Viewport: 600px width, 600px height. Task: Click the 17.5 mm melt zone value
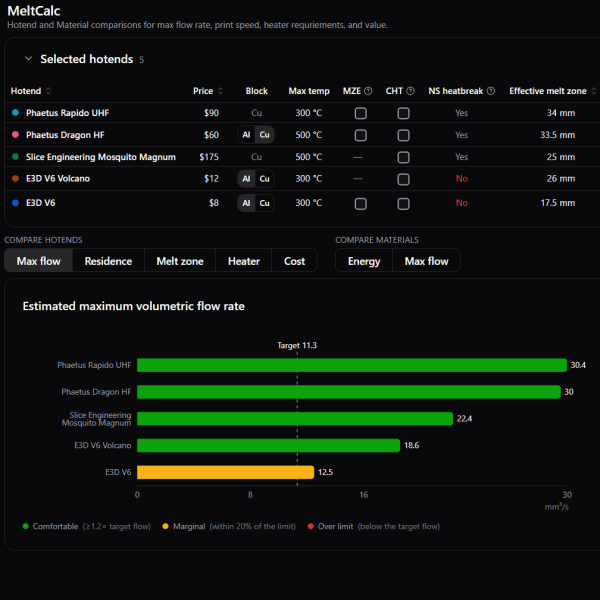tap(558, 203)
